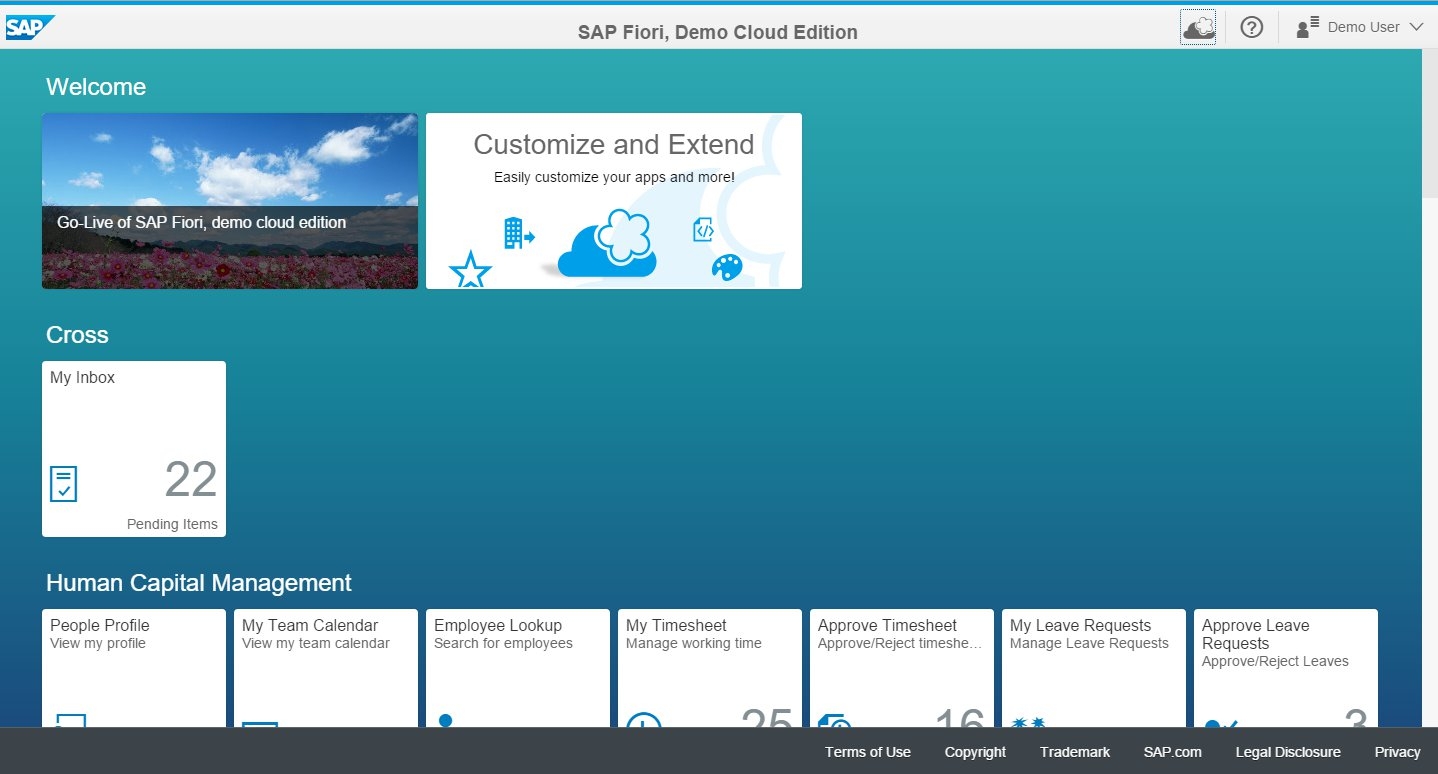Click the Terms of Use footer link
The height and width of the screenshot is (774, 1438).
(868, 752)
